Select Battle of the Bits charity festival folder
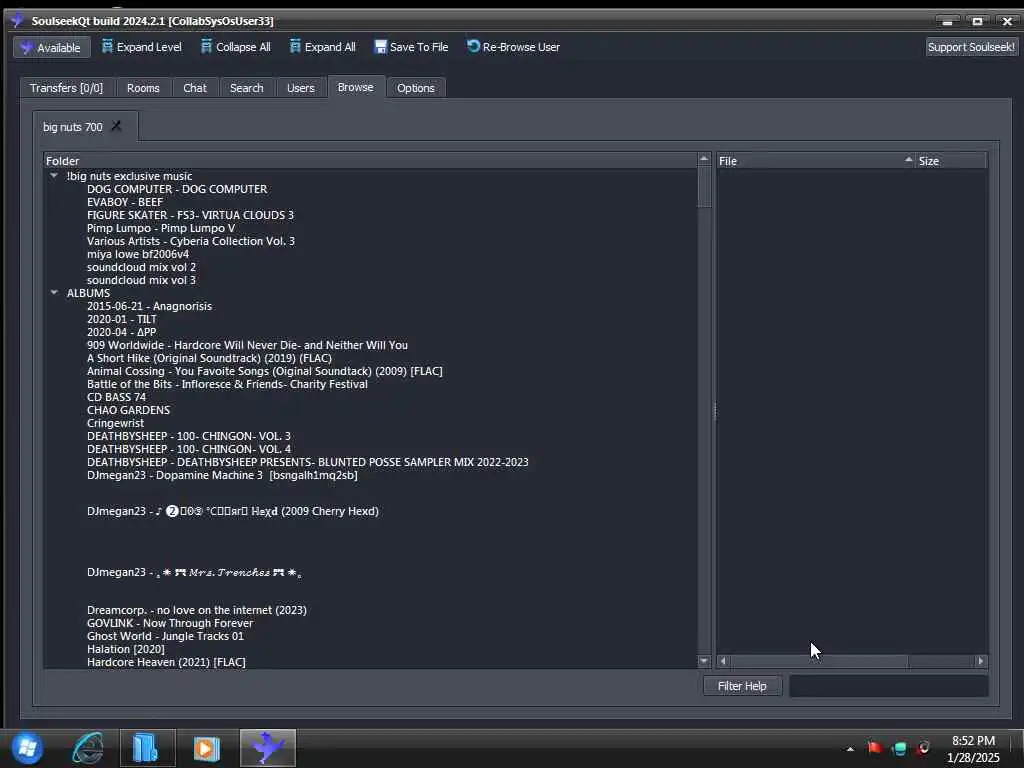The width and height of the screenshot is (1024, 768). [227, 384]
